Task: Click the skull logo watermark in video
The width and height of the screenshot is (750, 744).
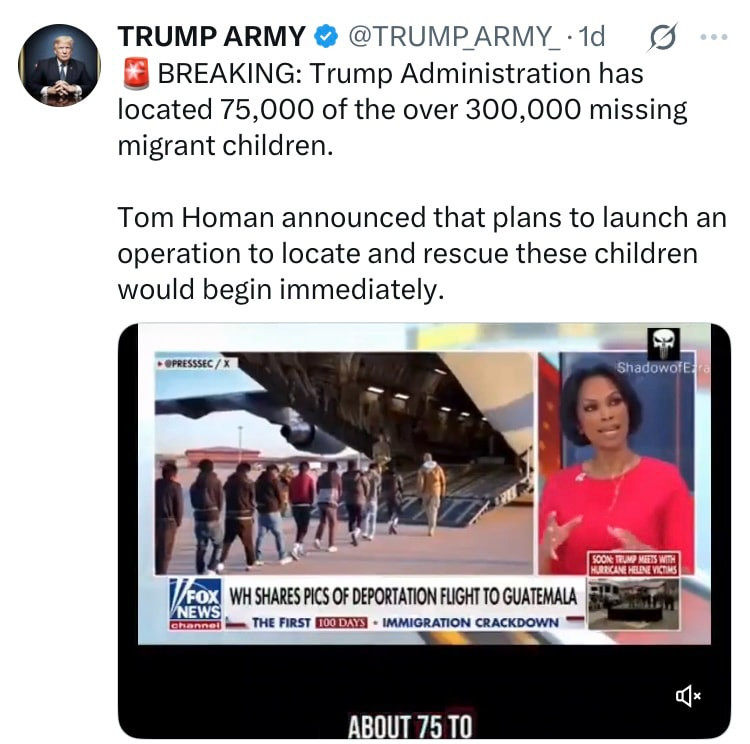Action: pos(663,344)
